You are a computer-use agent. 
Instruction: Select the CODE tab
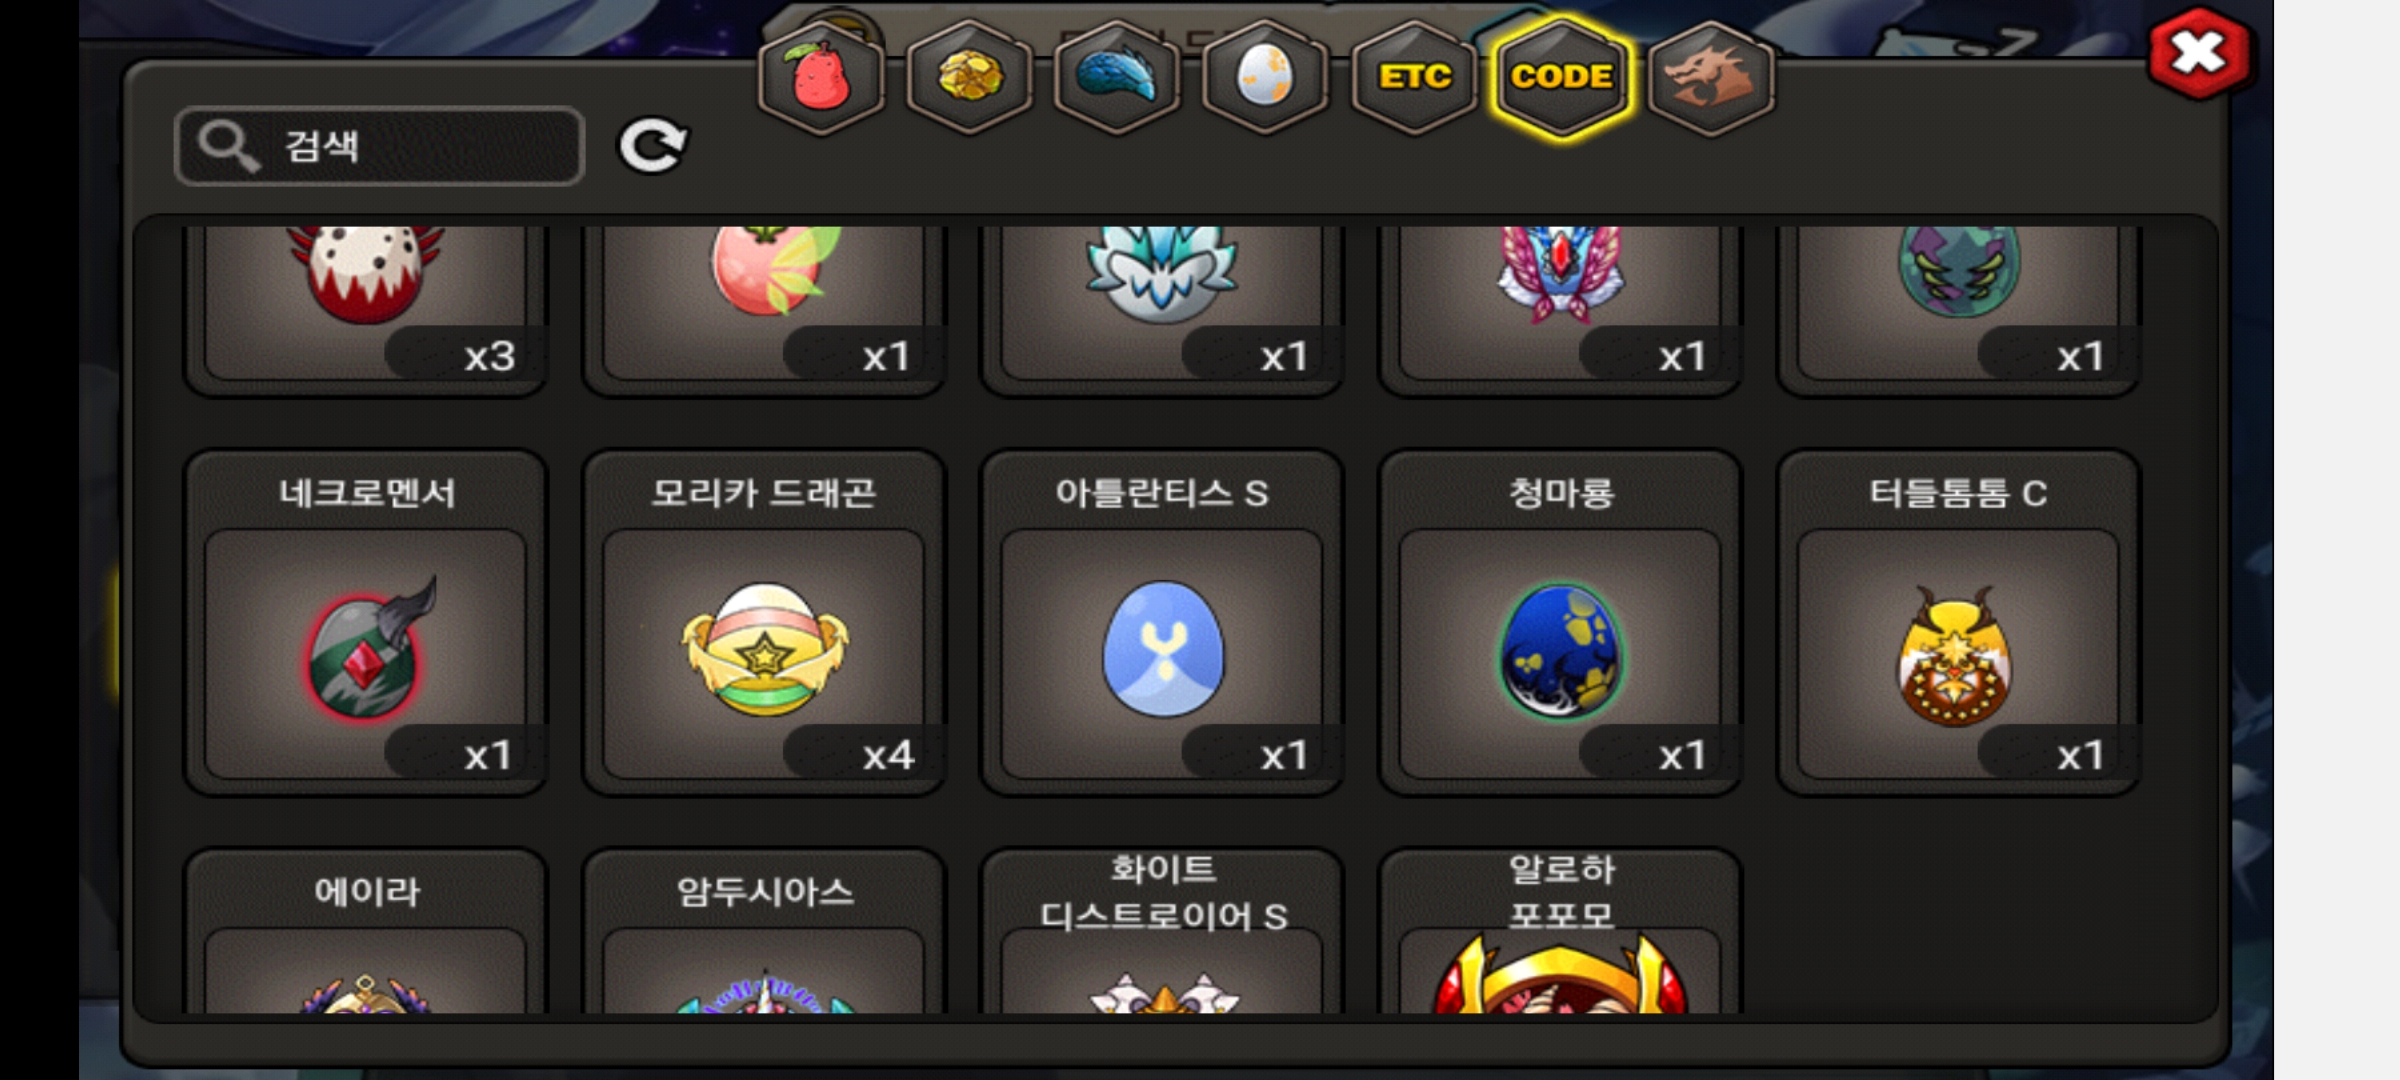pyautogui.click(x=1561, y=77)
